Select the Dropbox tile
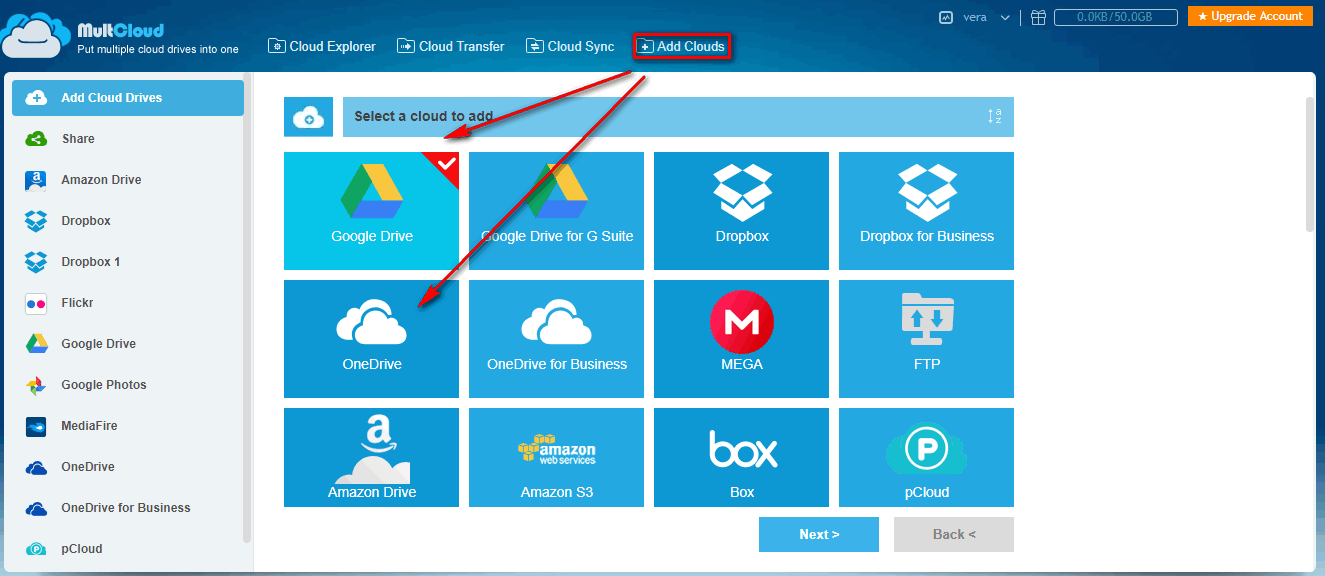Image resolution: width=1325 pixels, height=576 pixels. click(742, 211)
